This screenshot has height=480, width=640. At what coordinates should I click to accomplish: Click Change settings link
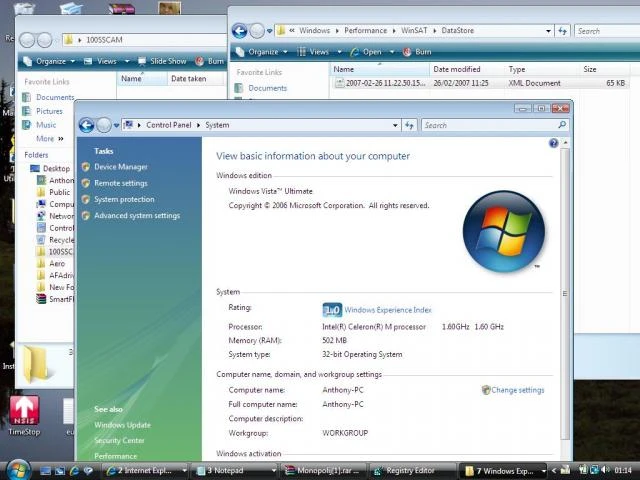pyautogui.click(x=518, y=390)
